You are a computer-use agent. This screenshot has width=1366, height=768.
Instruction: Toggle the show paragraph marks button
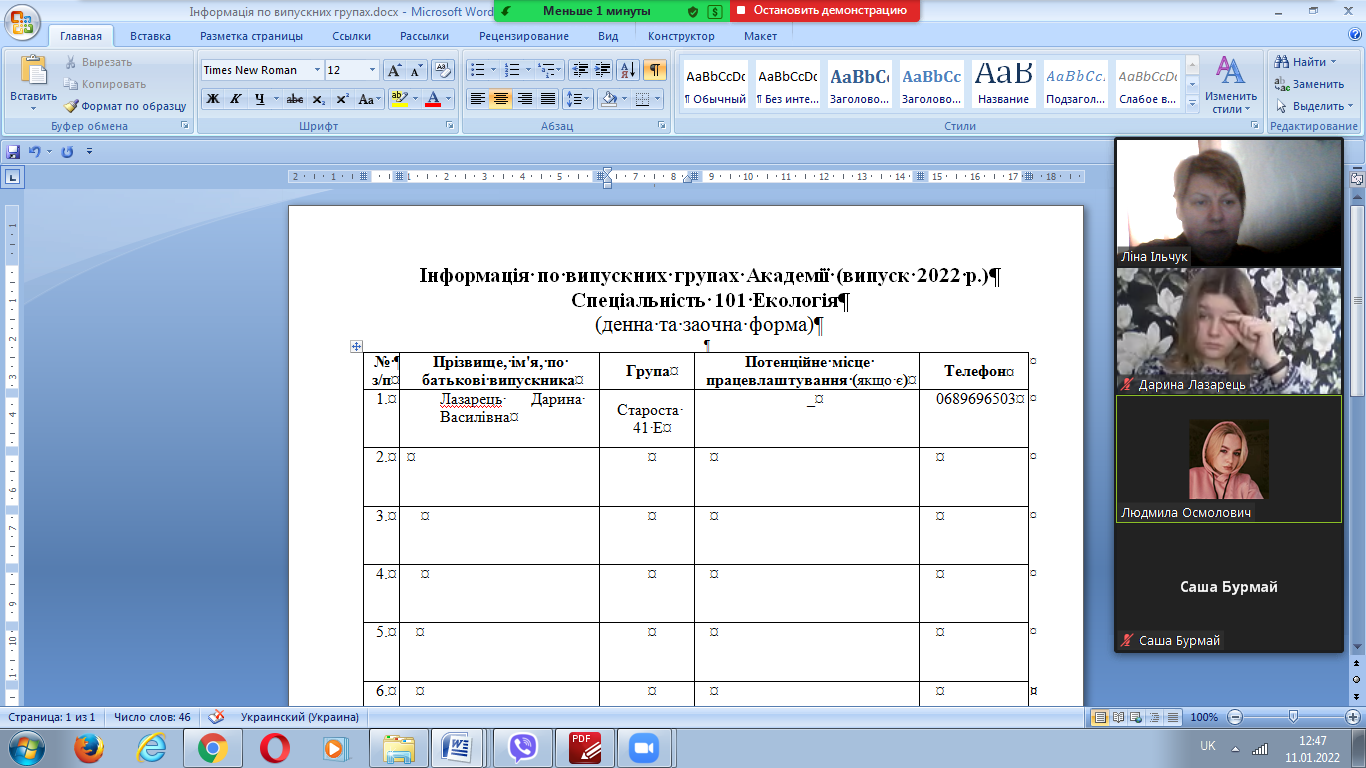coord(654,70)
